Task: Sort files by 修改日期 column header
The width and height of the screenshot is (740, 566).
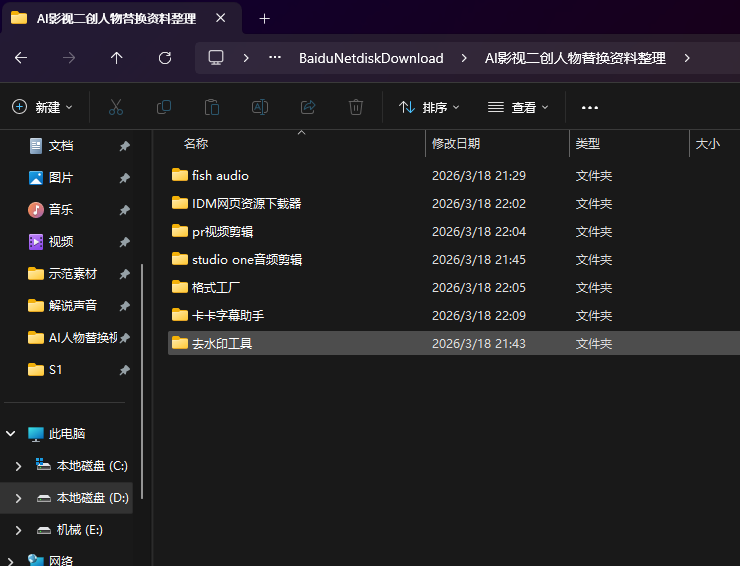Action: pos(456,144)
